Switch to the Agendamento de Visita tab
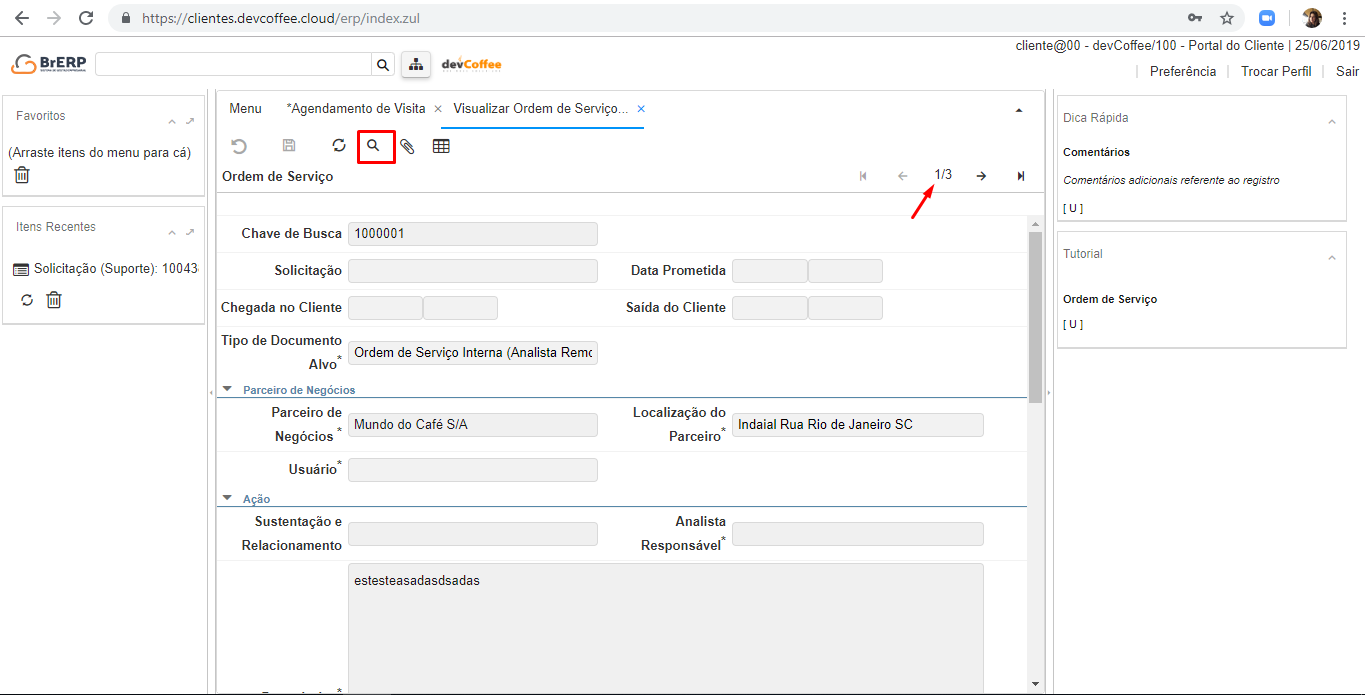The image size is (1365, 695). [x=357, y=108]
